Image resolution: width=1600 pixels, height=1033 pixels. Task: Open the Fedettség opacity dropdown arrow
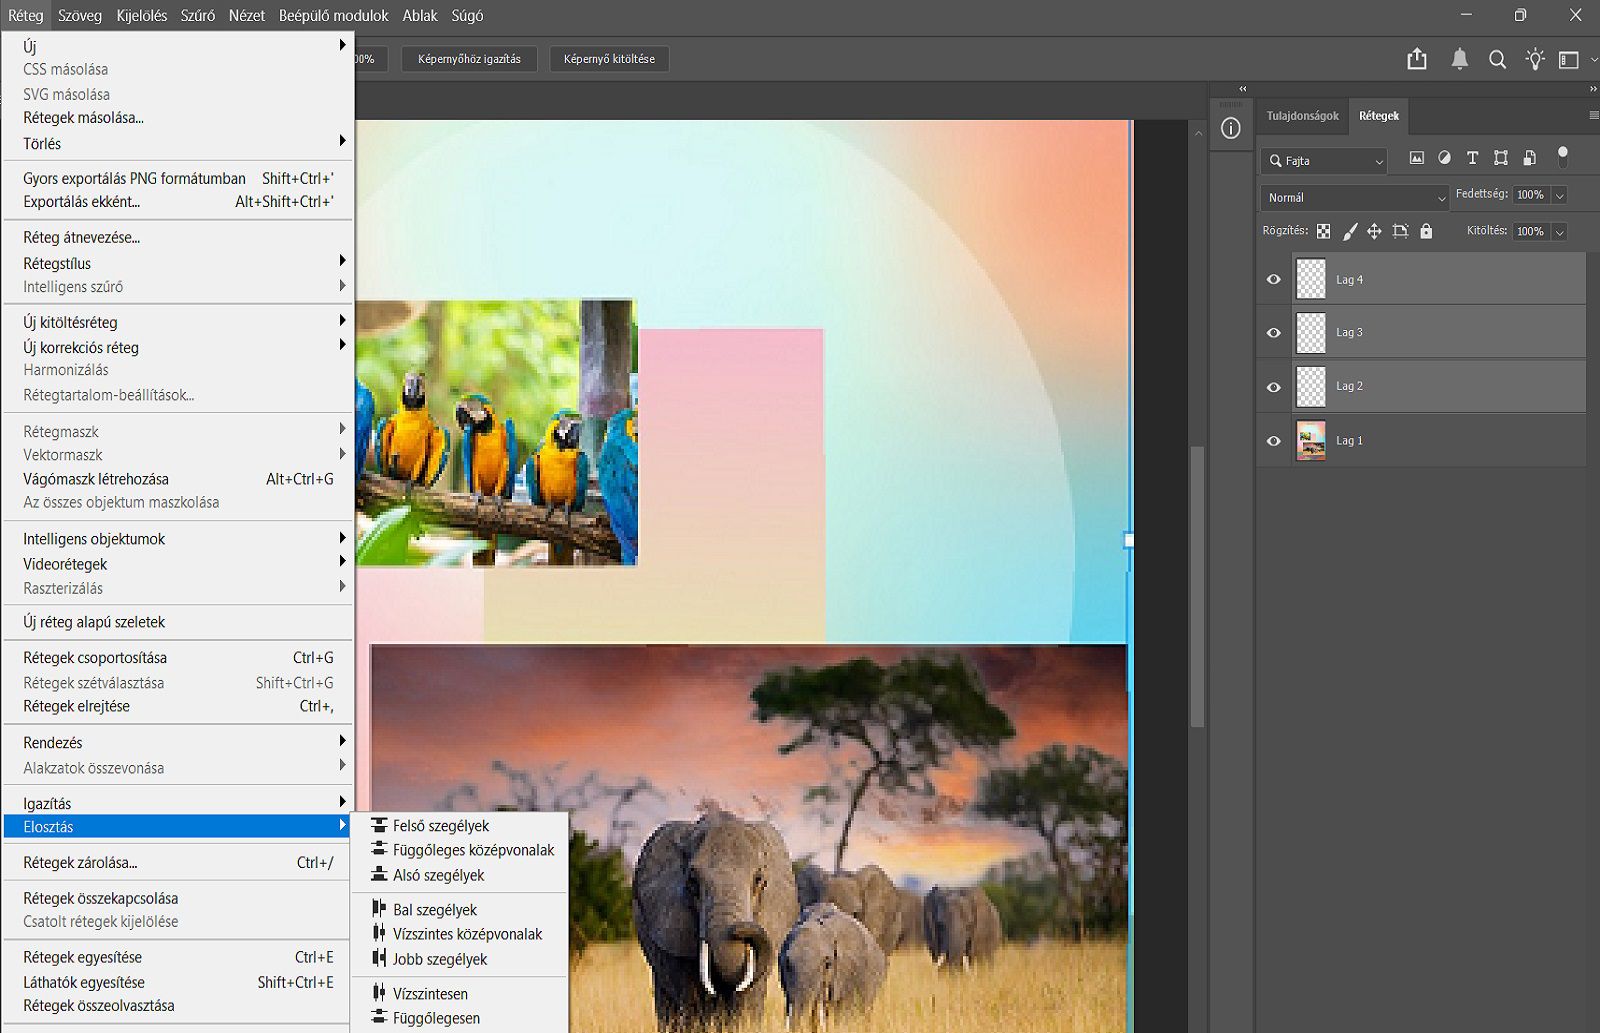point(1559,195)
